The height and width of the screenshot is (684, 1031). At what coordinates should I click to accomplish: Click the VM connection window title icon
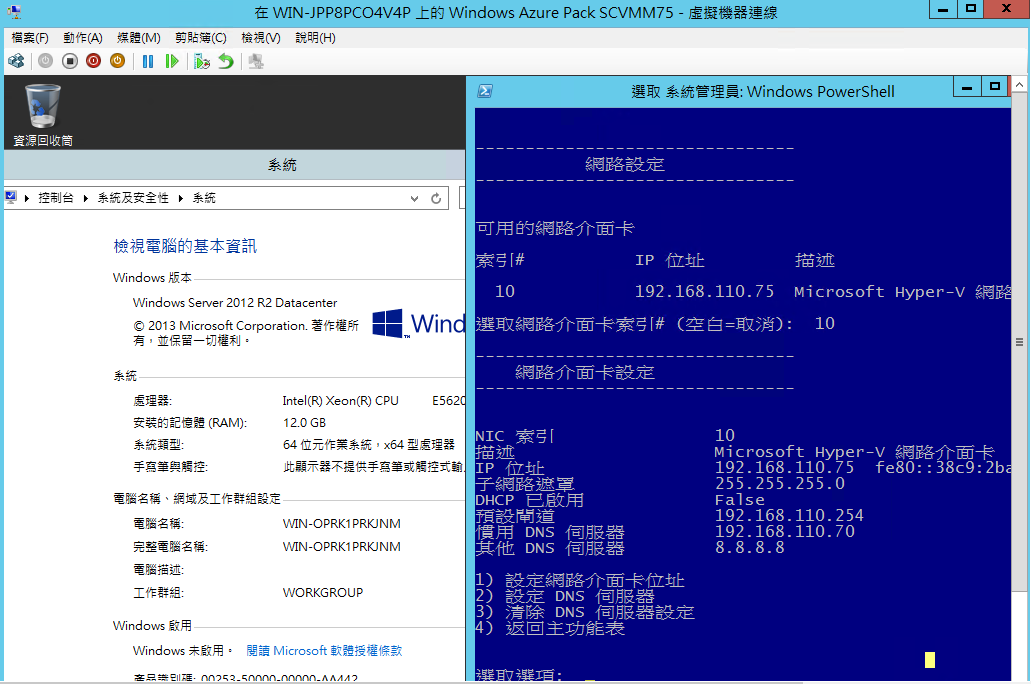coord(14,12)
